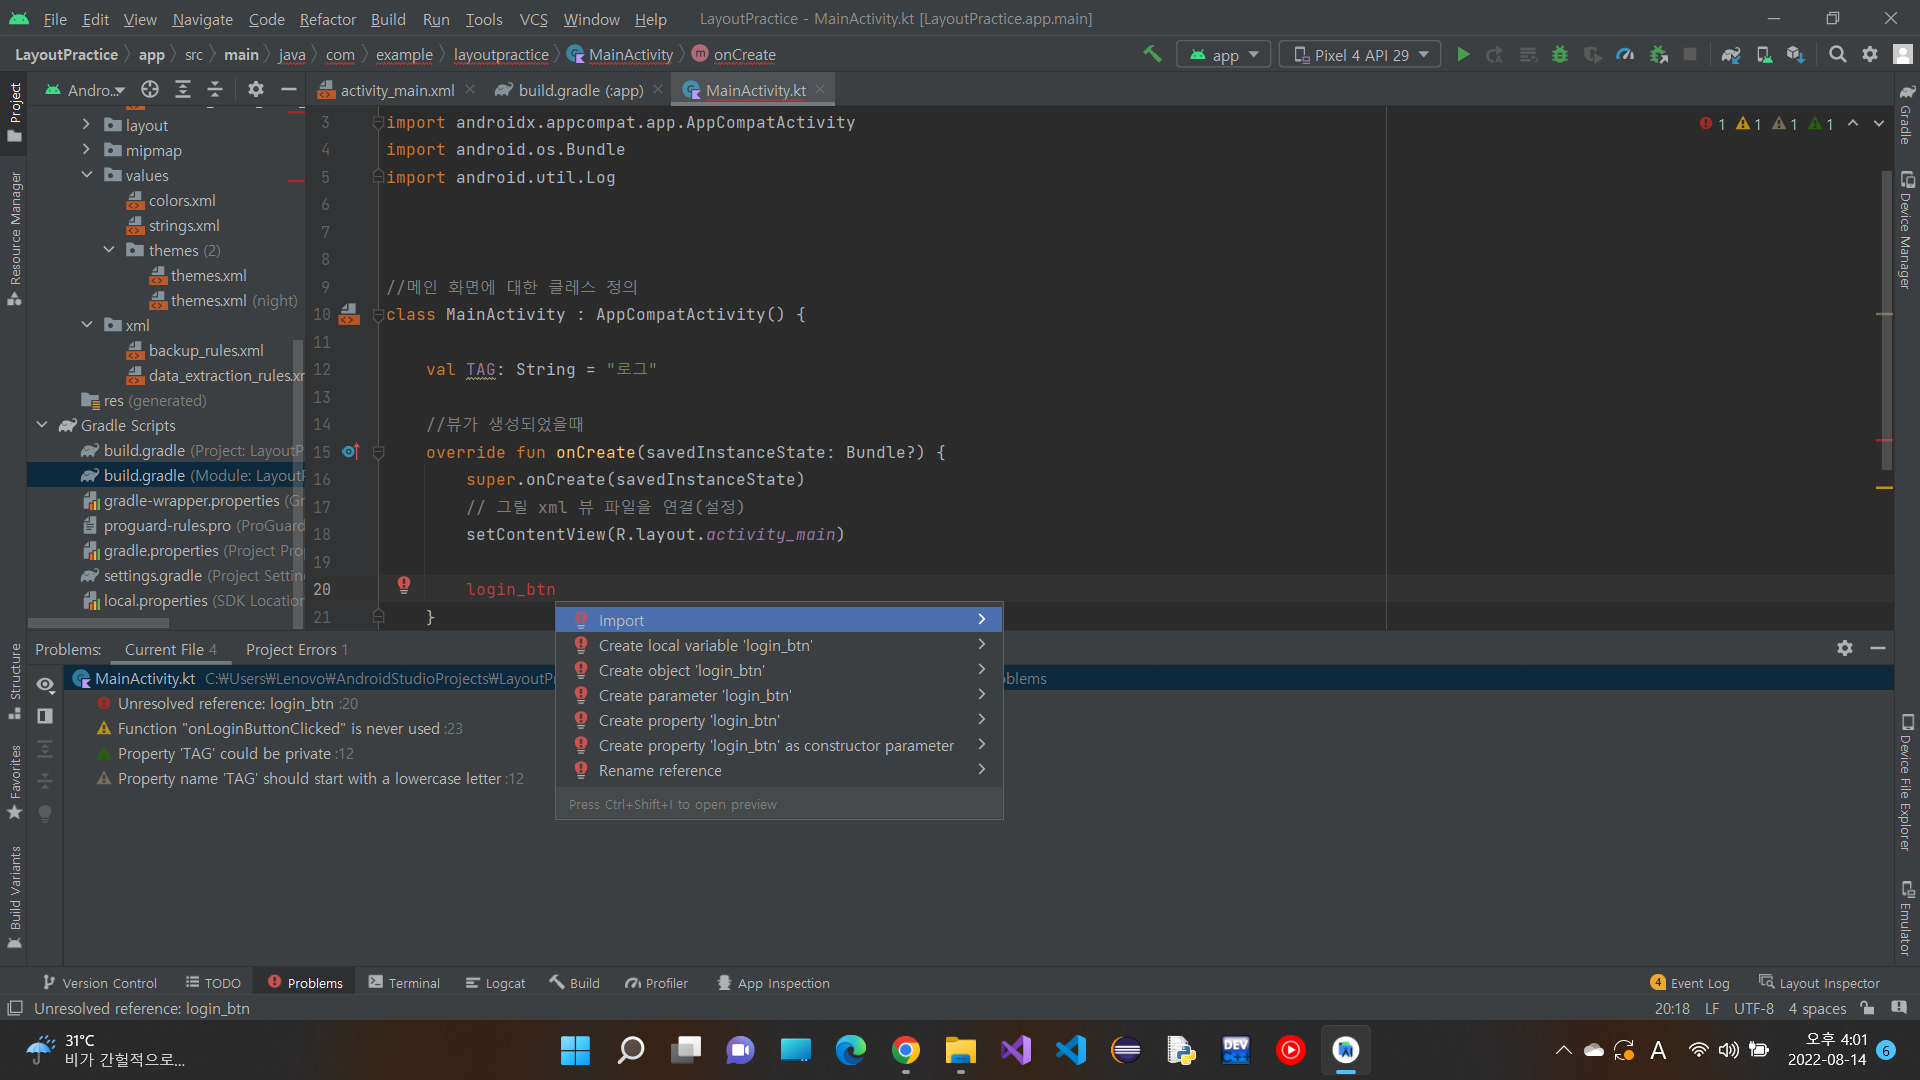Click Sync Project with Gradle Files icon

click(x=1731, y=55)
